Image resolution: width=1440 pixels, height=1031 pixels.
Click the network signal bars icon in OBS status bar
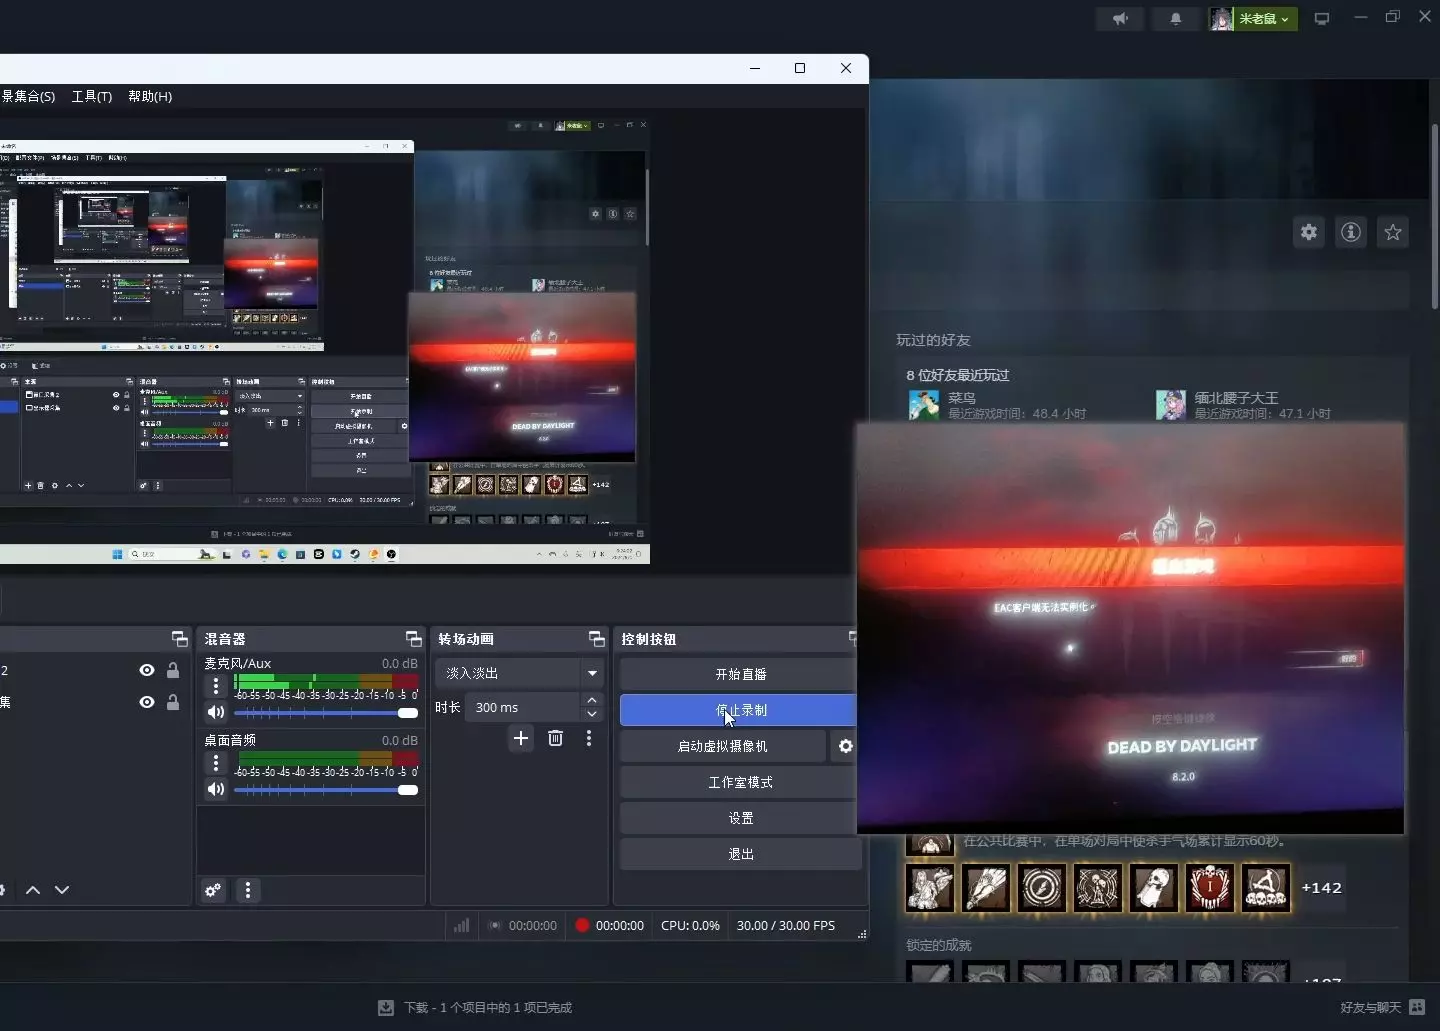pos(461,925)
